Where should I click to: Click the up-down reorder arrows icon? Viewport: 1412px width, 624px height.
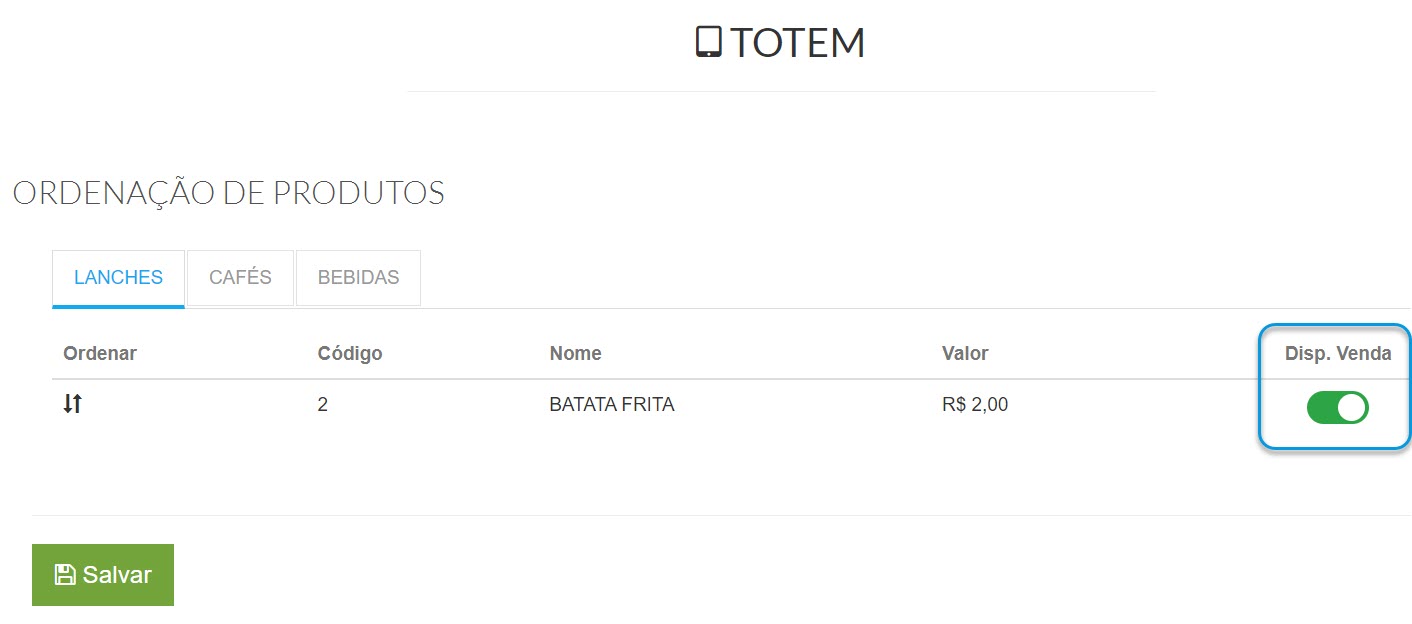(x=72, y=404)
